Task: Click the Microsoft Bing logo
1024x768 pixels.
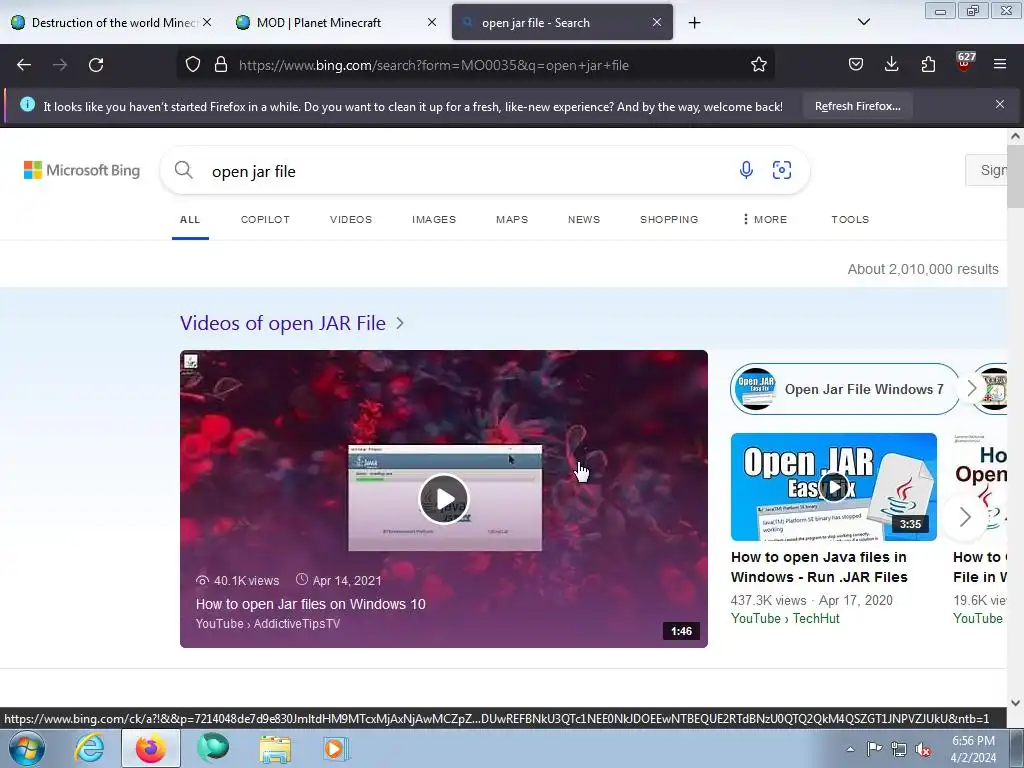Action: (x=82, y=170)
